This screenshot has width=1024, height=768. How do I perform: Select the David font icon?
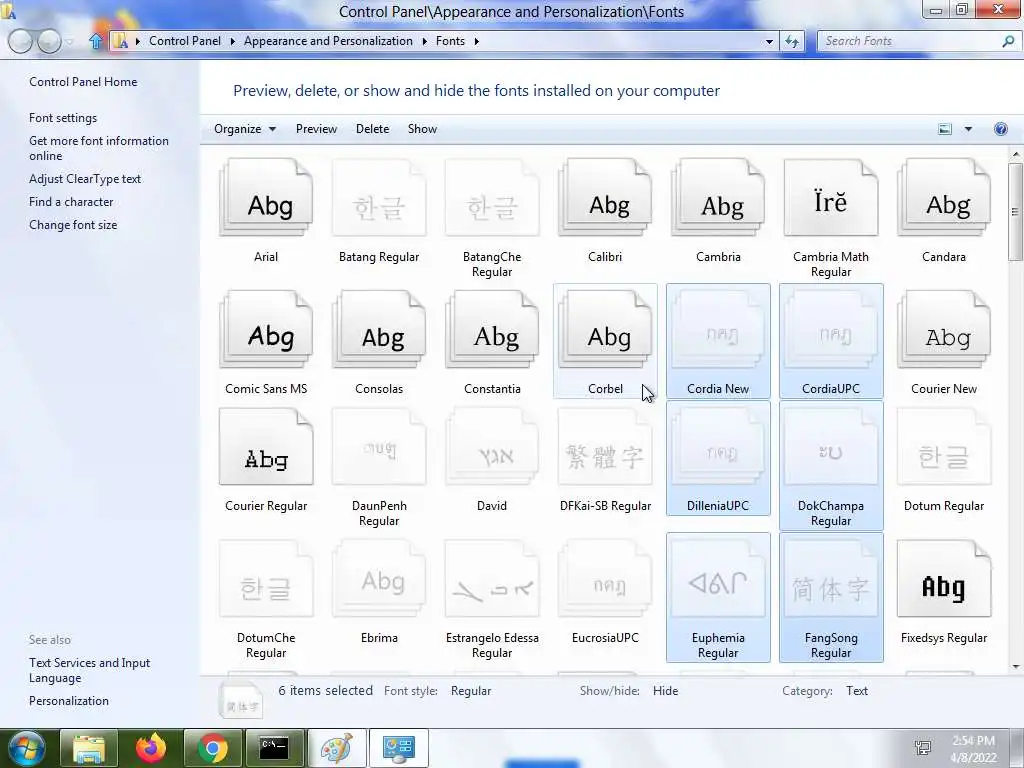point(492,447)
